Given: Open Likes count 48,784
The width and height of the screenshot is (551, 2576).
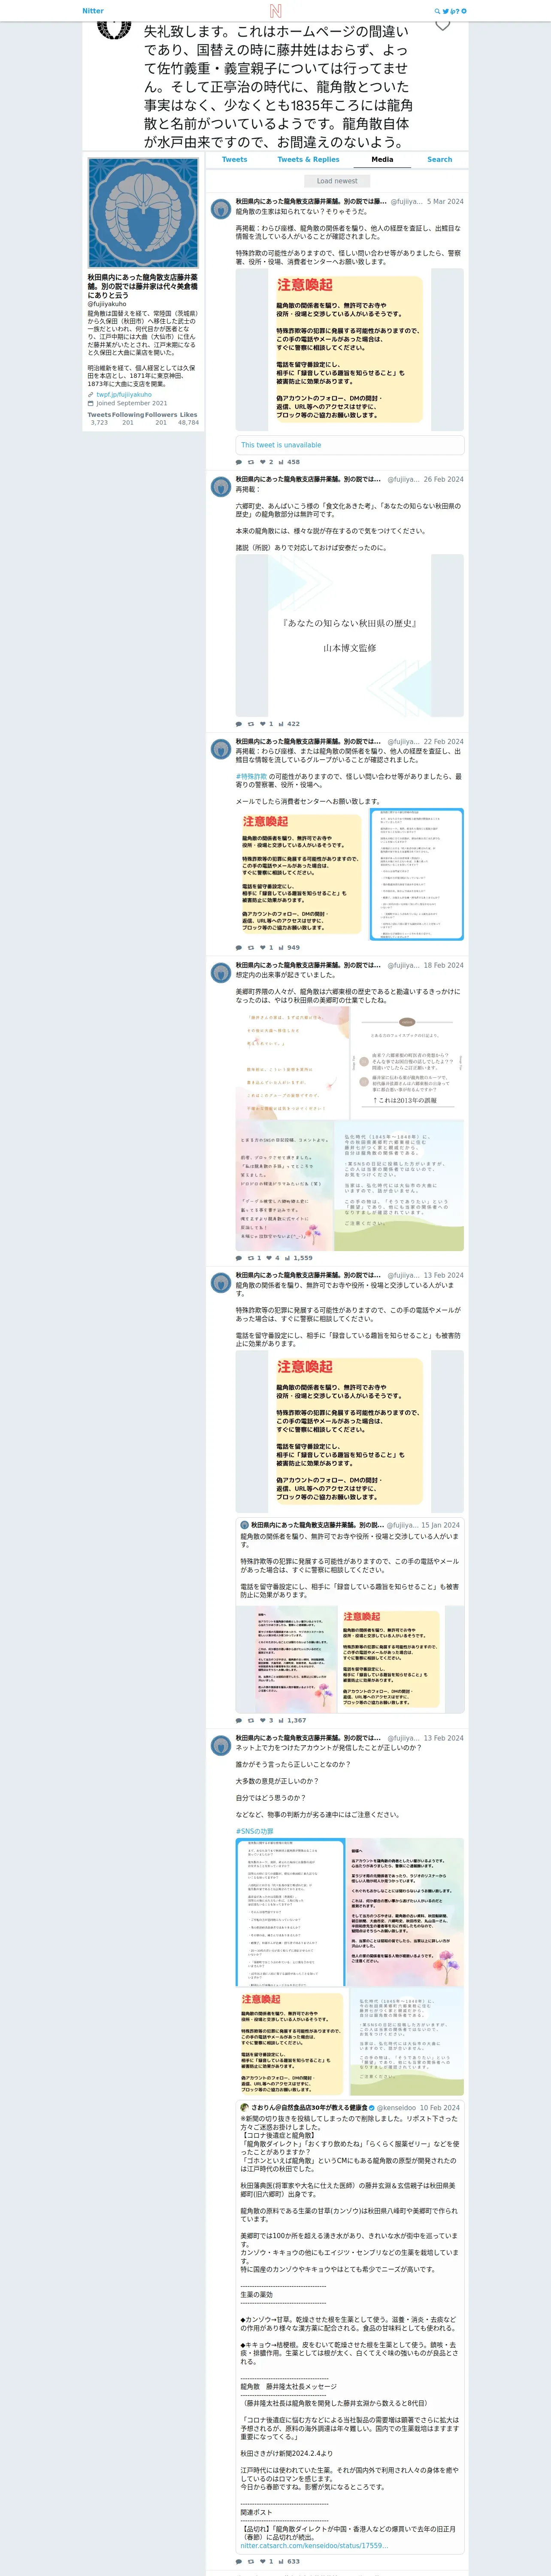Looking at the screenshot, I should point(188,423).
